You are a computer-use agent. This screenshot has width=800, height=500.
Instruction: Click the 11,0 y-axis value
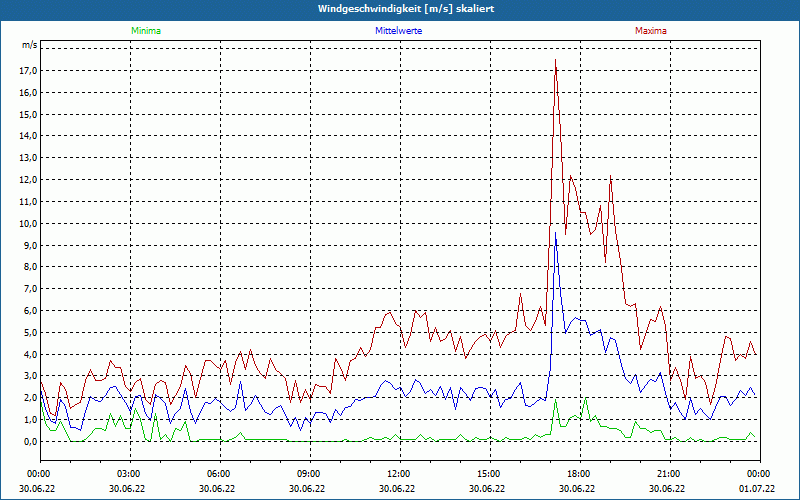coord(29,202)
